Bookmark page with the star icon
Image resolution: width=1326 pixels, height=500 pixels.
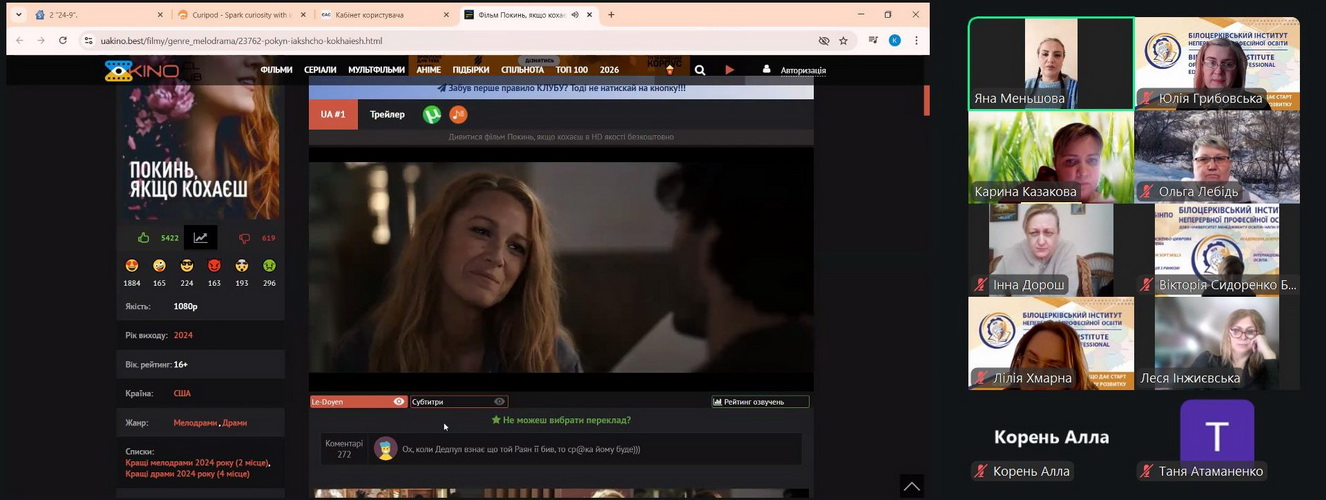coord(844,41)
